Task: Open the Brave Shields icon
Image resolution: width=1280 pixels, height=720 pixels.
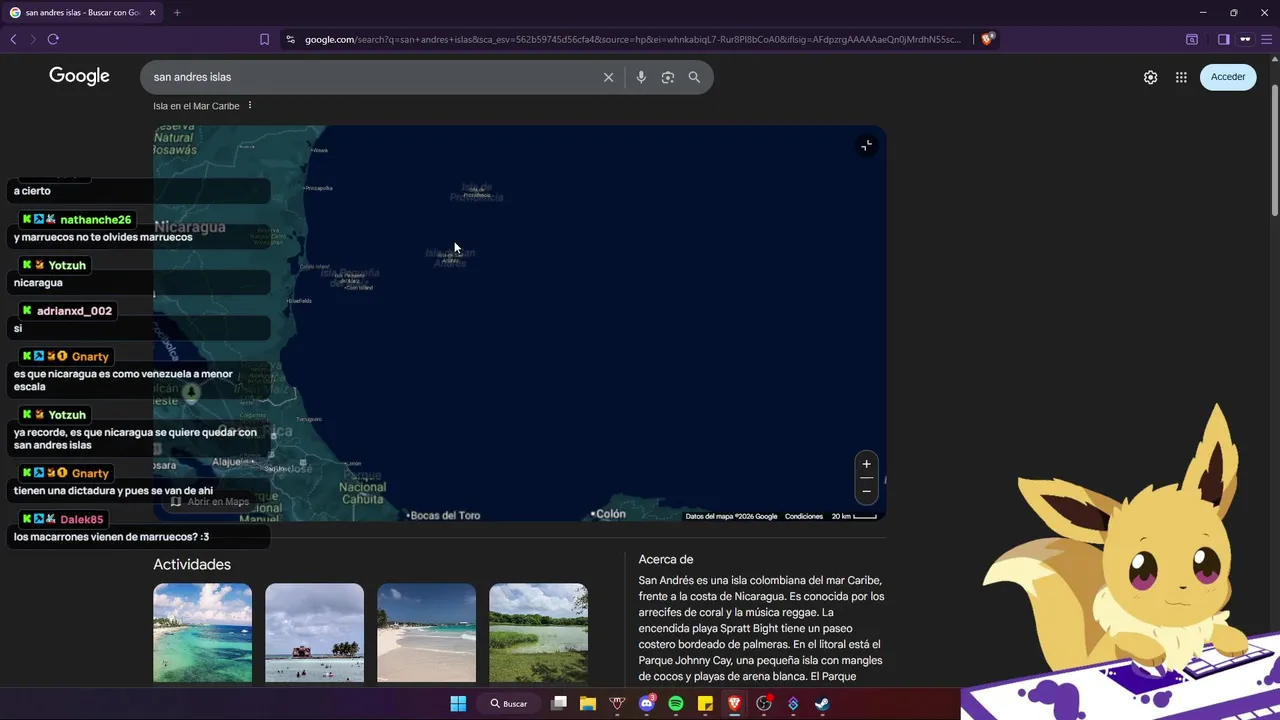Action: point(988,39)
